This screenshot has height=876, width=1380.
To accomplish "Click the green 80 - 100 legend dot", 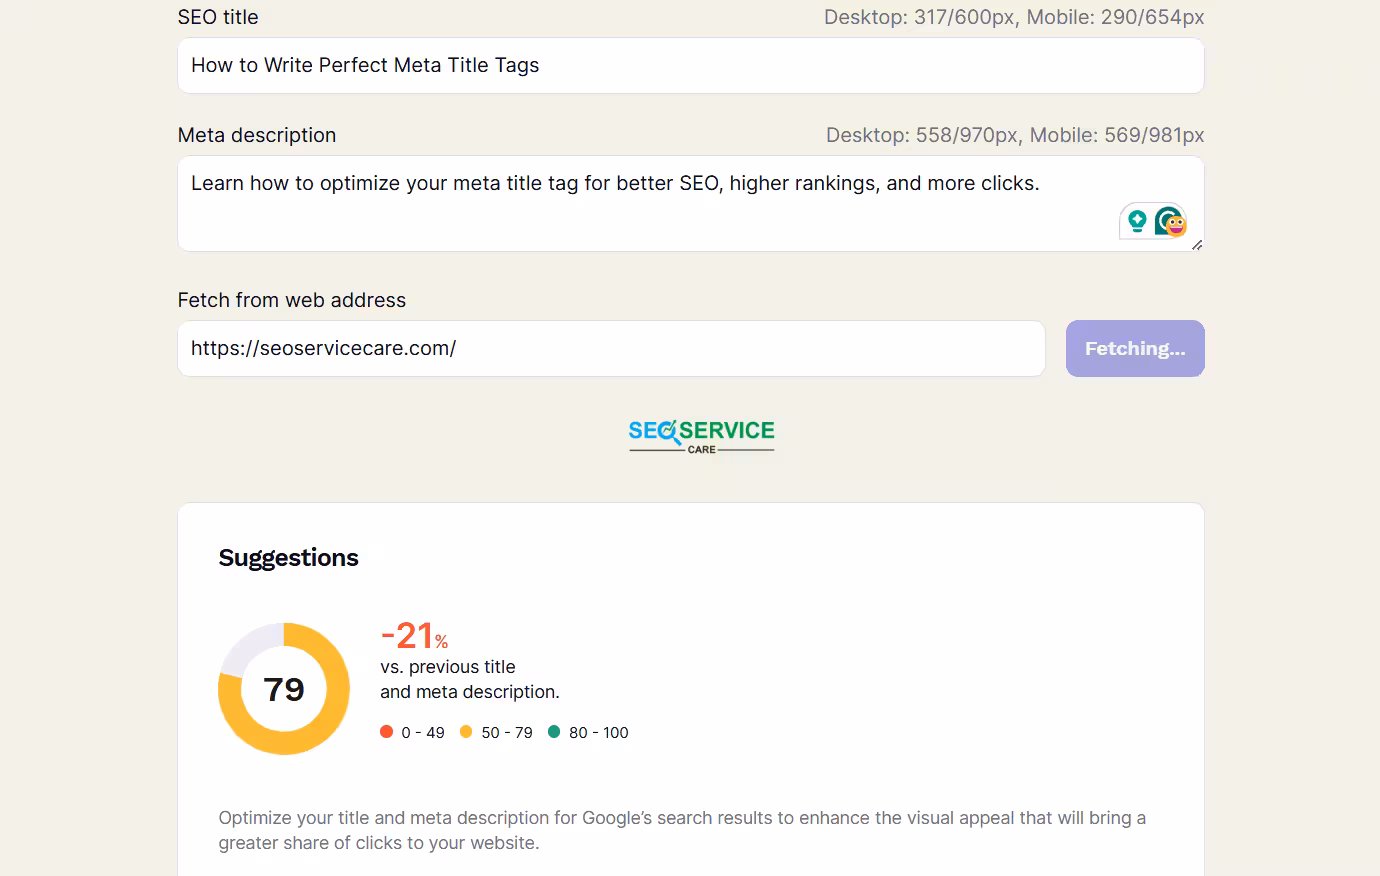I will [553, 732].
